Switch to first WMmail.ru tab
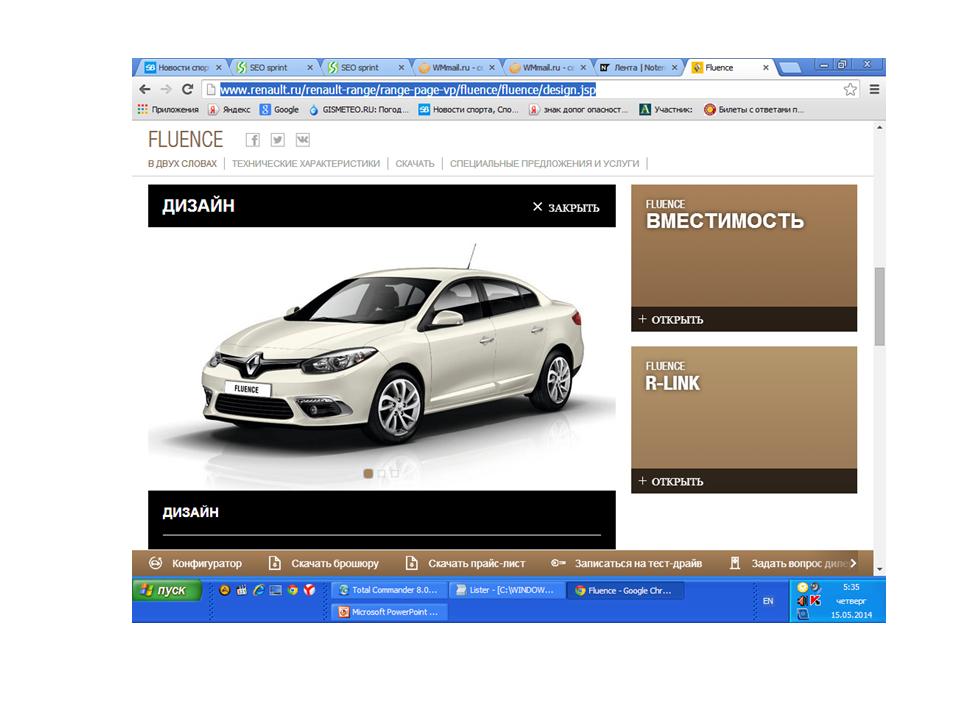 (456, 67)
